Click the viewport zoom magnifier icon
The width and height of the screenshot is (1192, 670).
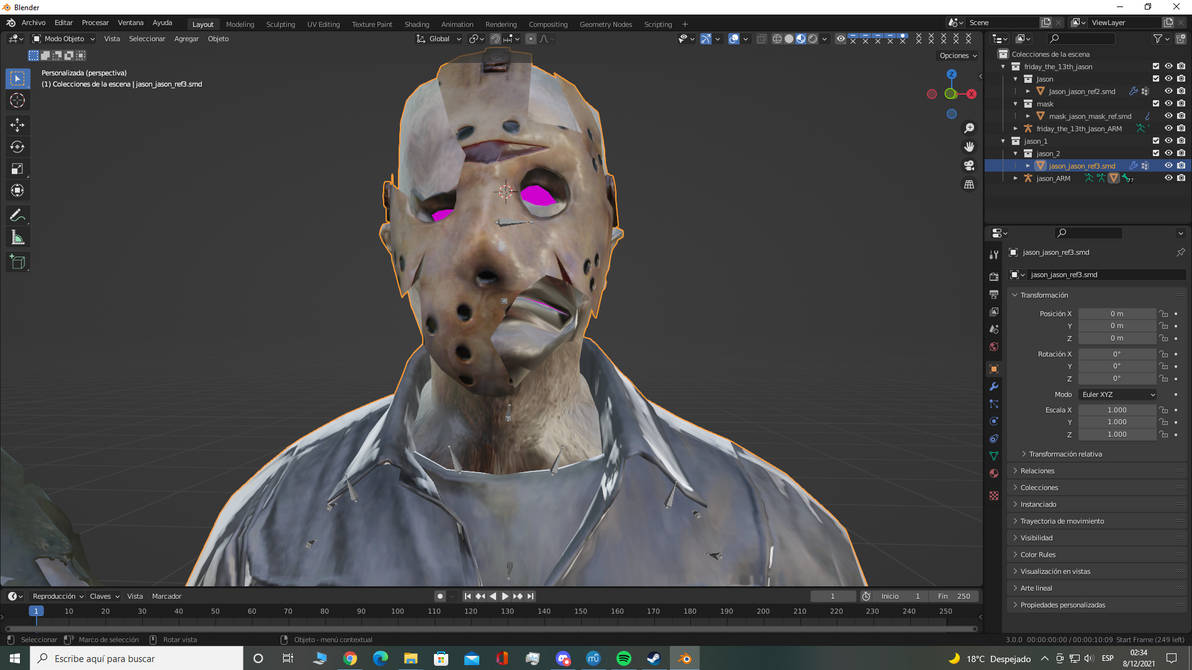968,129
